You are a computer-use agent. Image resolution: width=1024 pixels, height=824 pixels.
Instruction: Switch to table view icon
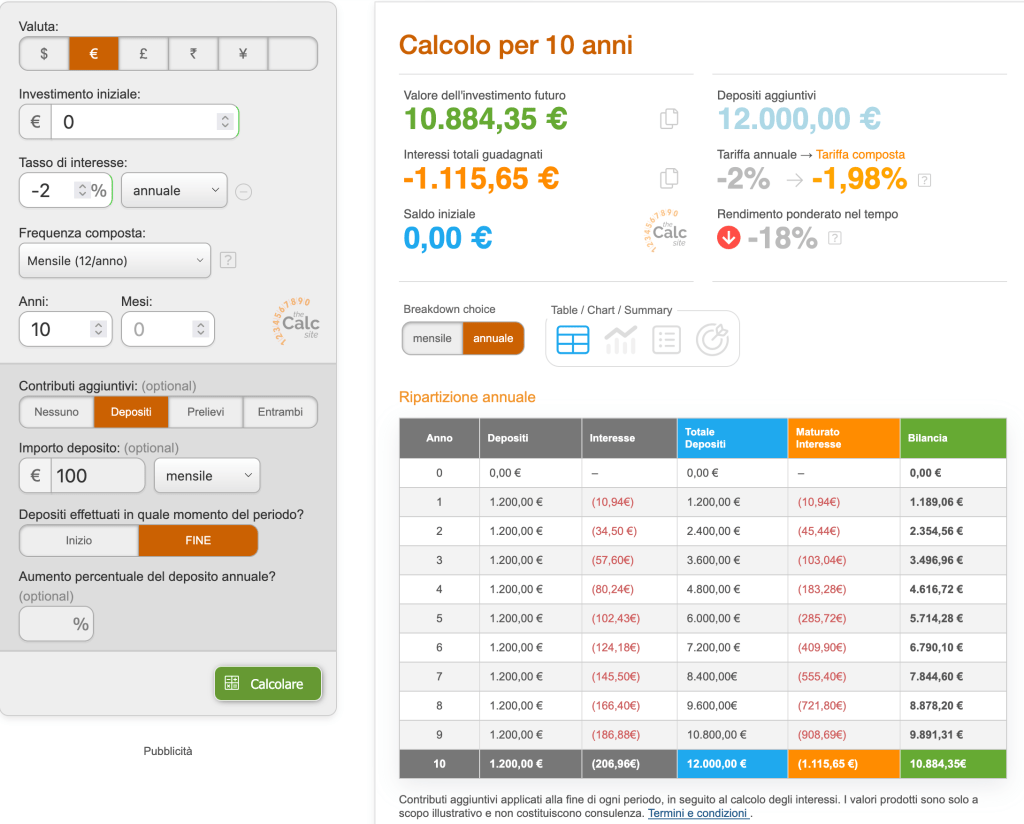[x=573, y=340]
